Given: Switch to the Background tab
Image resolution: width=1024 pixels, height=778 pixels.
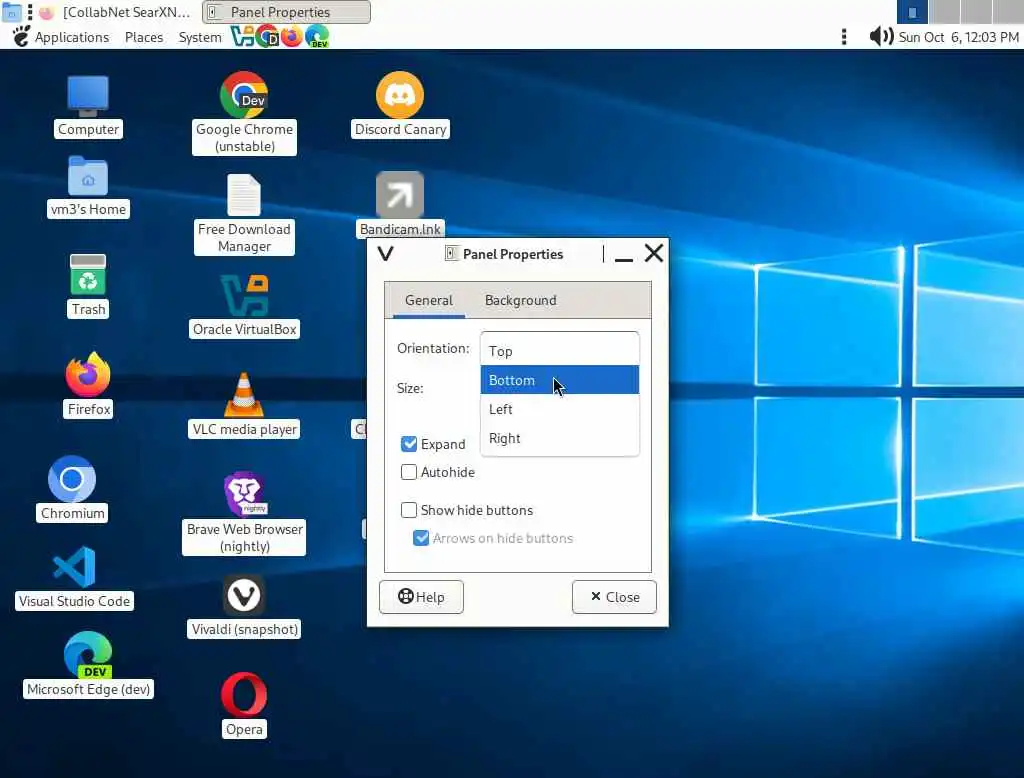Looking at the screenshot, I should [520, 300].
